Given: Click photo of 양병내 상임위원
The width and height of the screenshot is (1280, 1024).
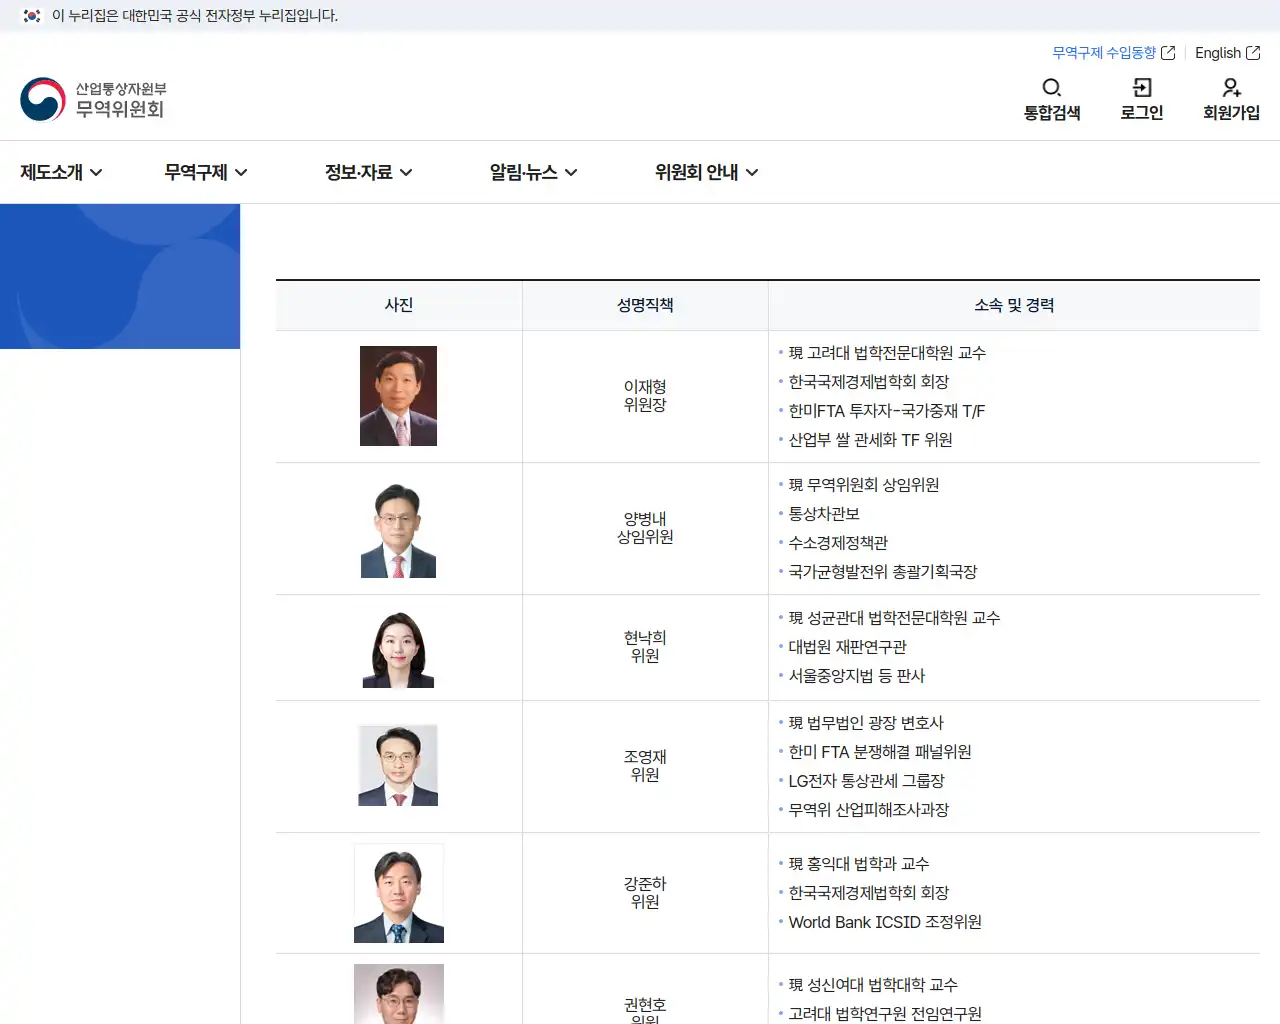Looking at the screenshot, I should pos(398,530).
